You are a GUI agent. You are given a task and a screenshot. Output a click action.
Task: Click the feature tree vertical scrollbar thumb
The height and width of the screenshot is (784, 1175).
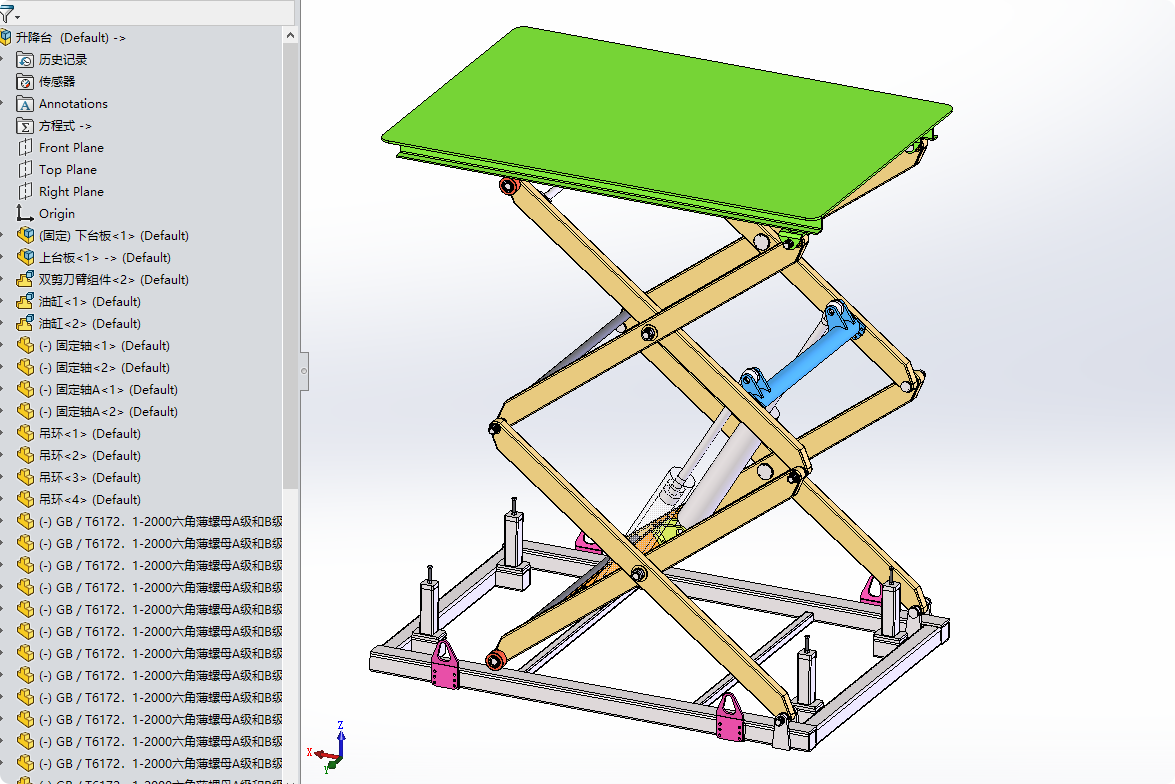[291, 266]
